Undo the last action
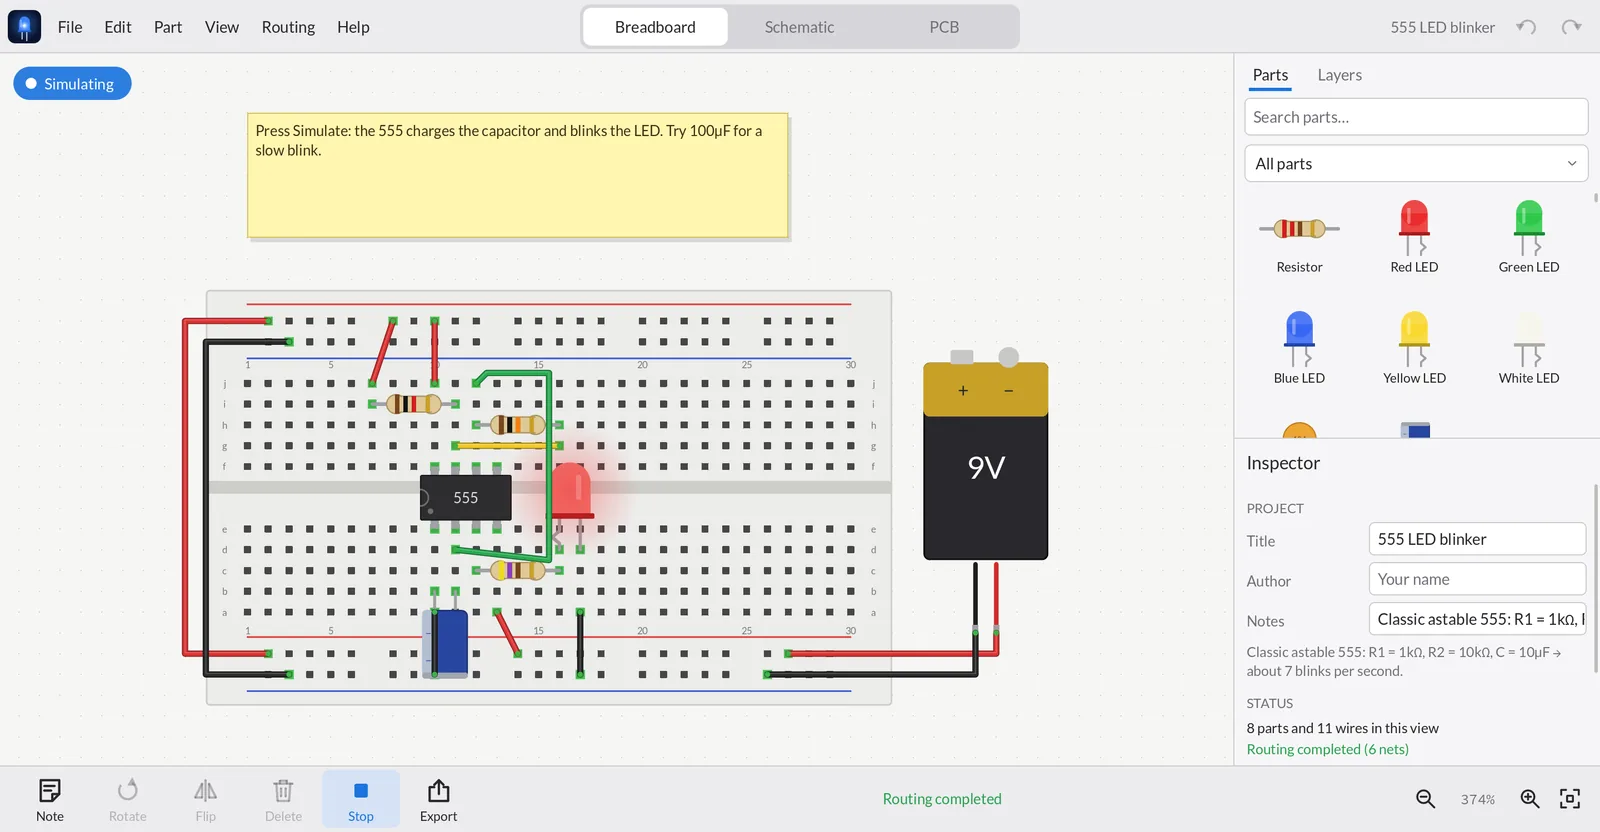This screenshot has width=1600, height=832. pos(1526,27)
